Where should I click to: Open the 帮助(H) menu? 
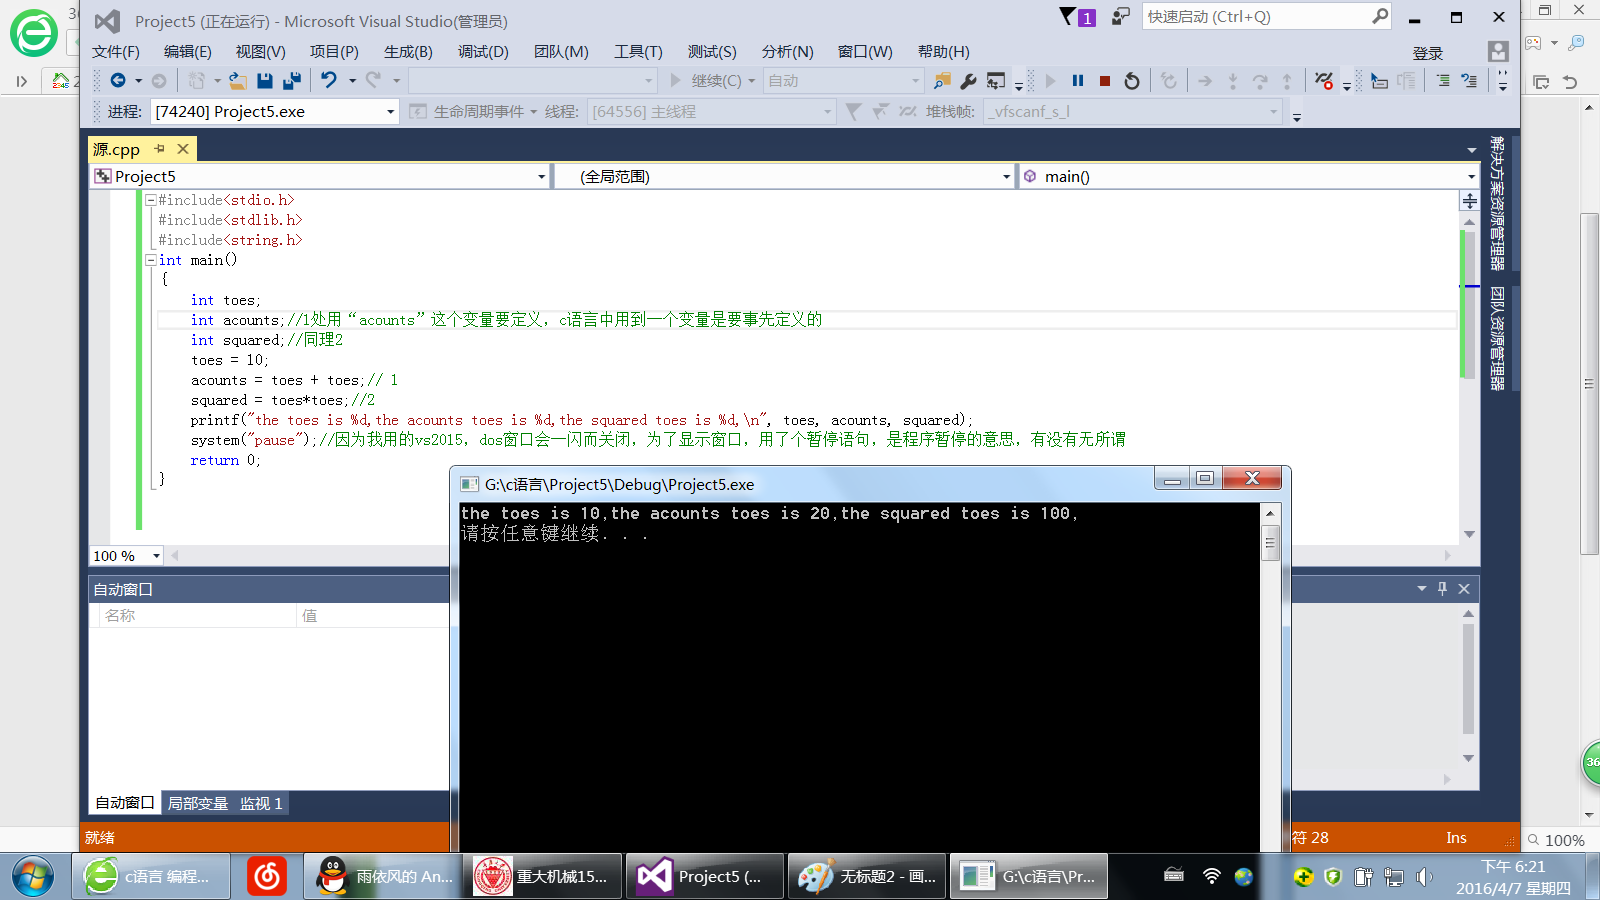point(944,52)
